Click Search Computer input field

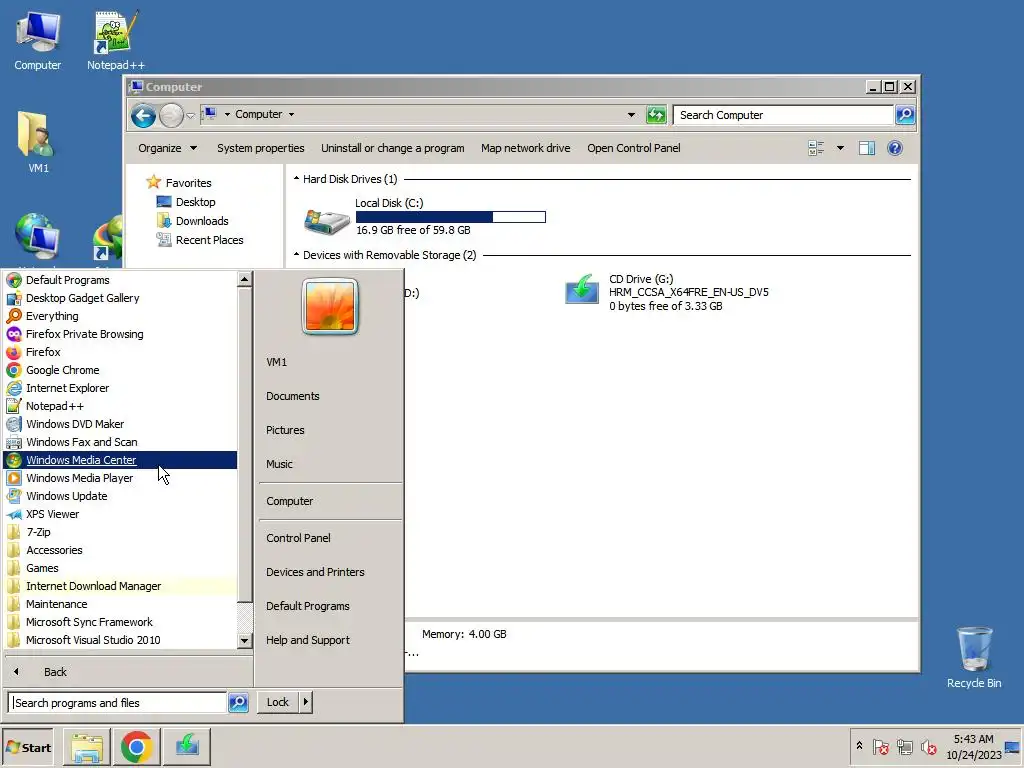click(782, 115)
